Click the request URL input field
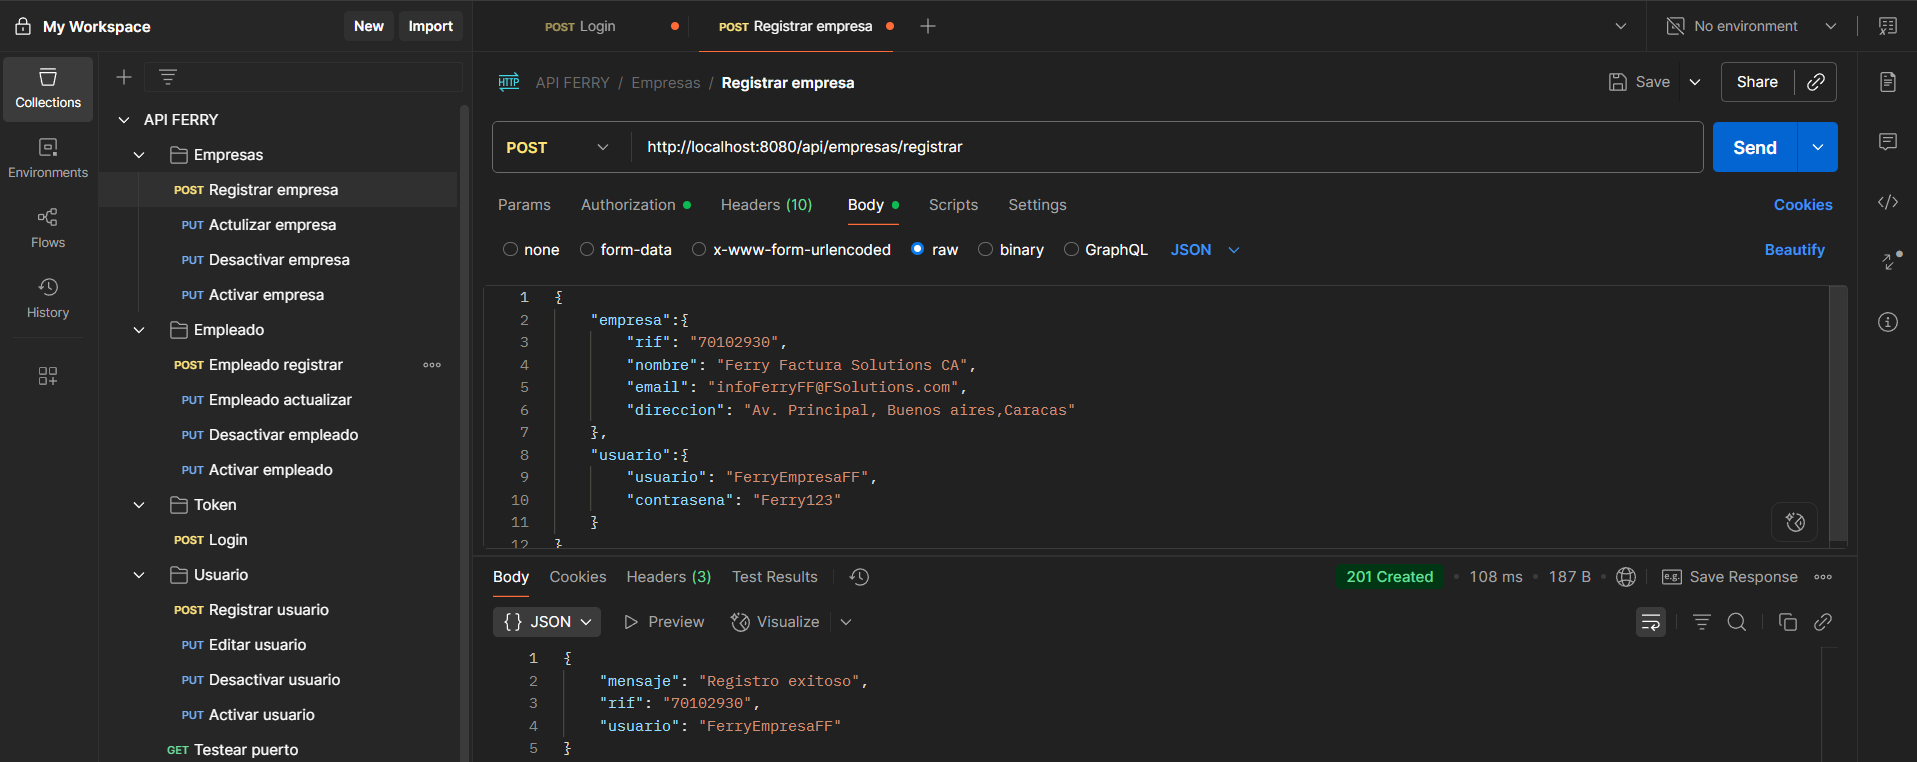The image size is (1917, 762). tap(1167, 147)
